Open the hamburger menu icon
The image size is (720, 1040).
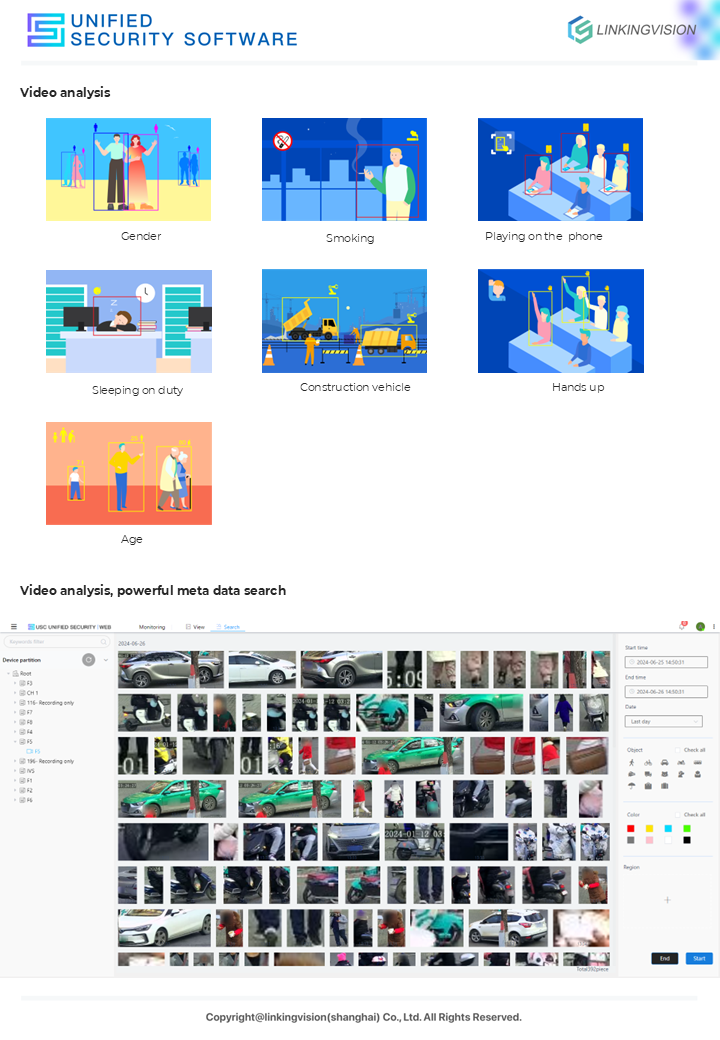pos(13,627)
